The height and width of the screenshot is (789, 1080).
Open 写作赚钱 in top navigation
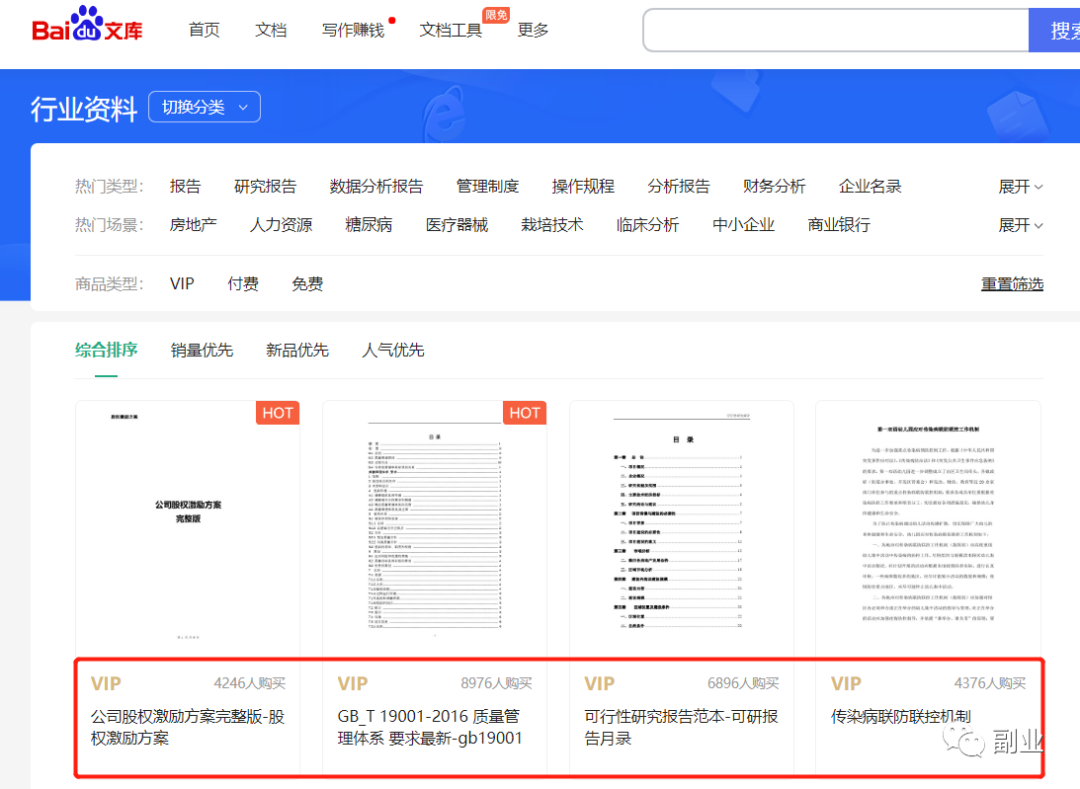coord(353,30)
